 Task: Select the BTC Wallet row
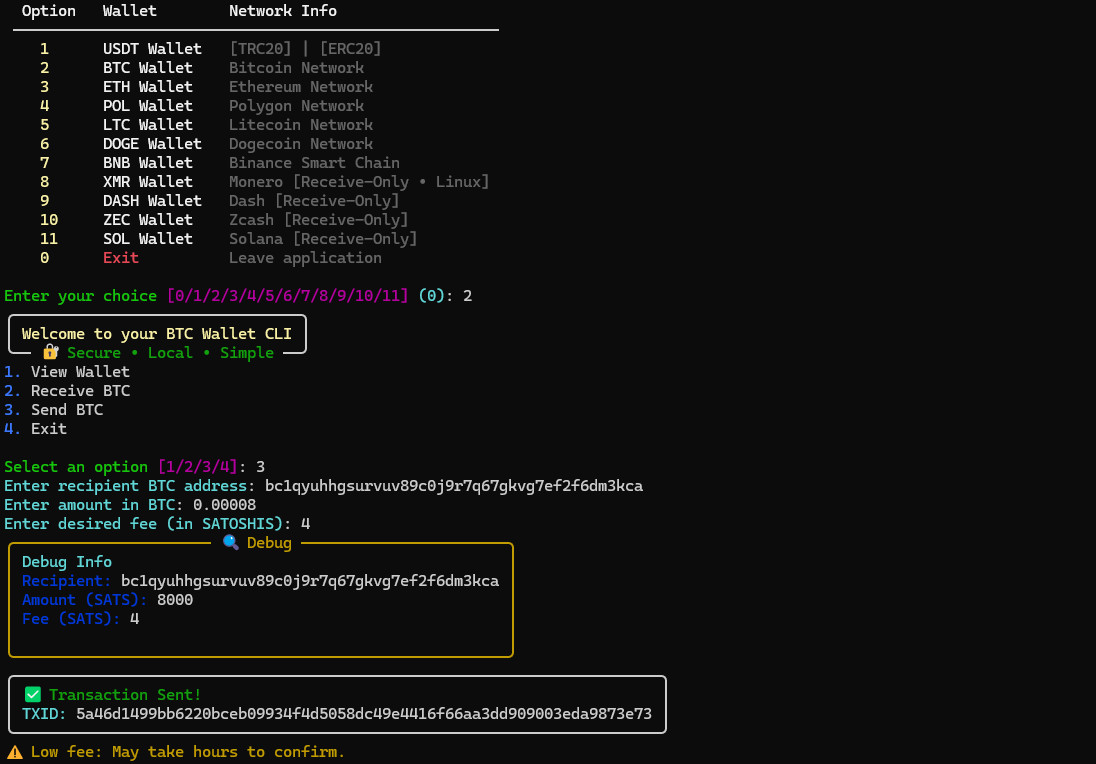coord(147,68)
